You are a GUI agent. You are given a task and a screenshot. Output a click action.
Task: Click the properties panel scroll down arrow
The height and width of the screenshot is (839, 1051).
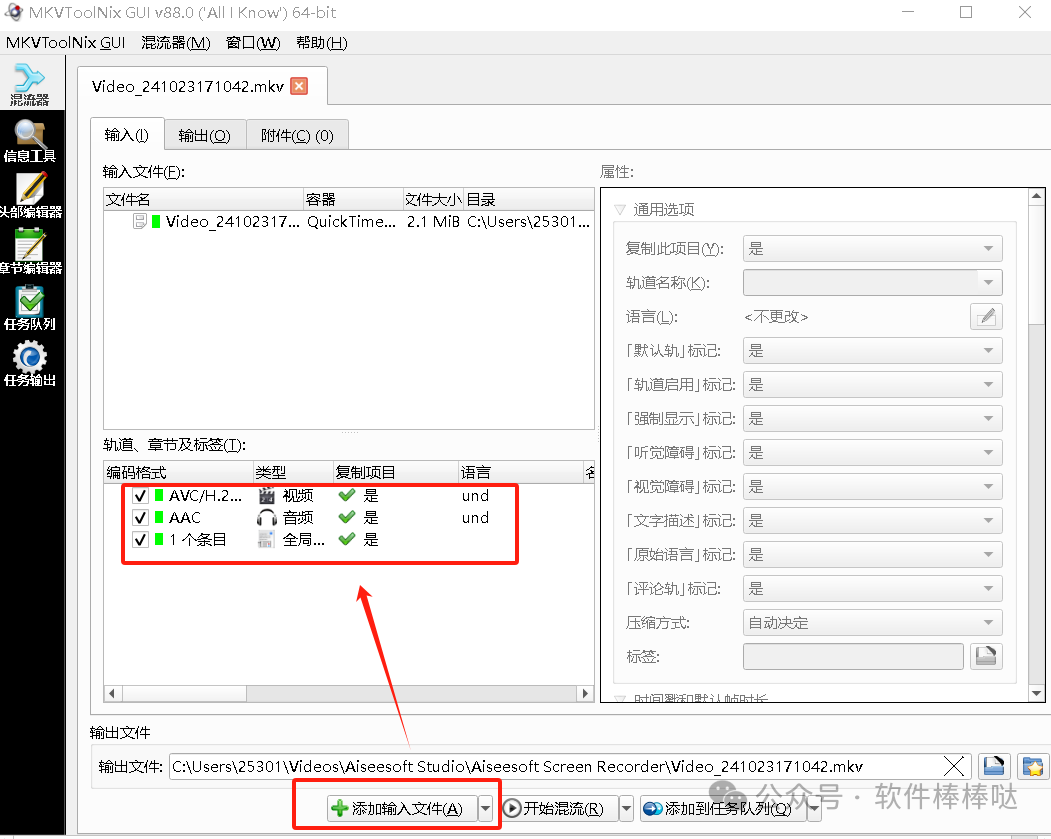pyautogui.click(x=1036, y=693)
